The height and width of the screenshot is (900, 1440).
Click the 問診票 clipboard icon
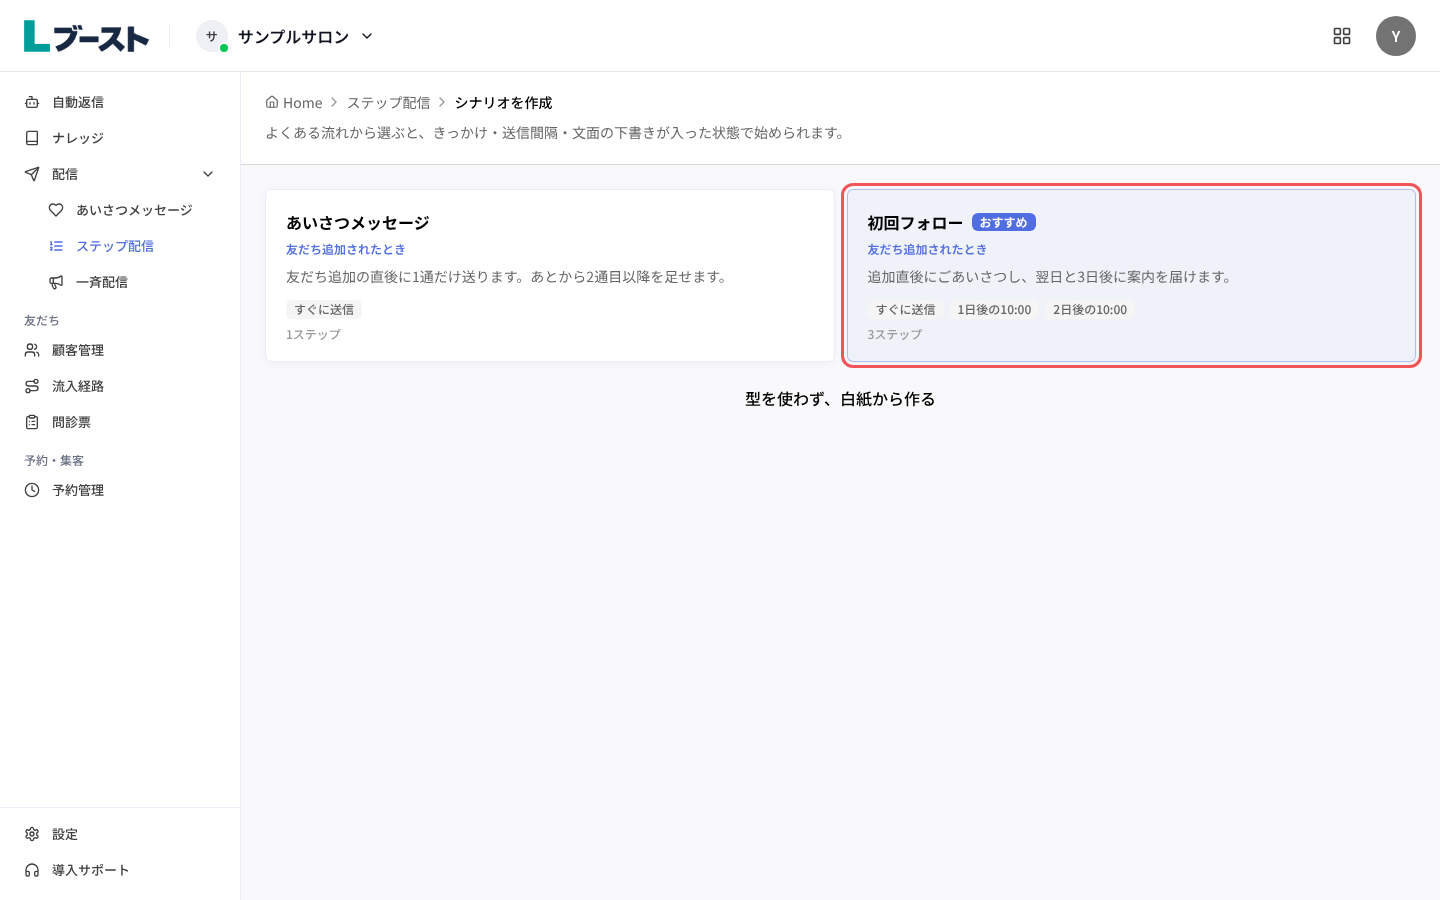pyautogui.click(x=32, y=422)
